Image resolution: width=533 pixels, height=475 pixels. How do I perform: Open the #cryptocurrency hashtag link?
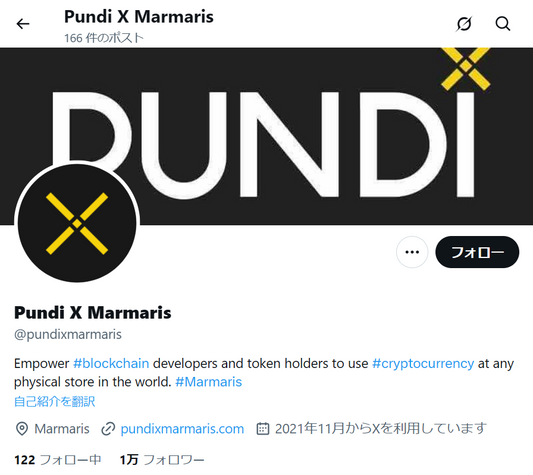tap(423, 363)
